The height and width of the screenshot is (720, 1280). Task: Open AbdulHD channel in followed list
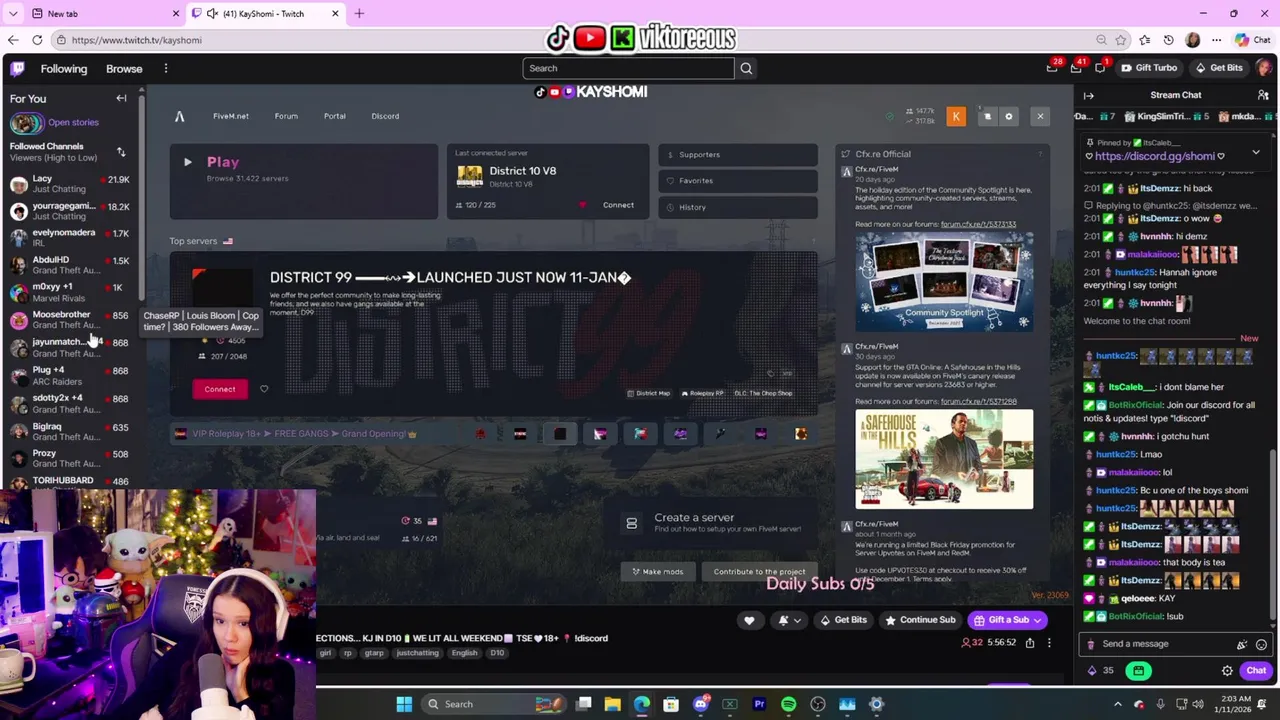tap(70, 265)
